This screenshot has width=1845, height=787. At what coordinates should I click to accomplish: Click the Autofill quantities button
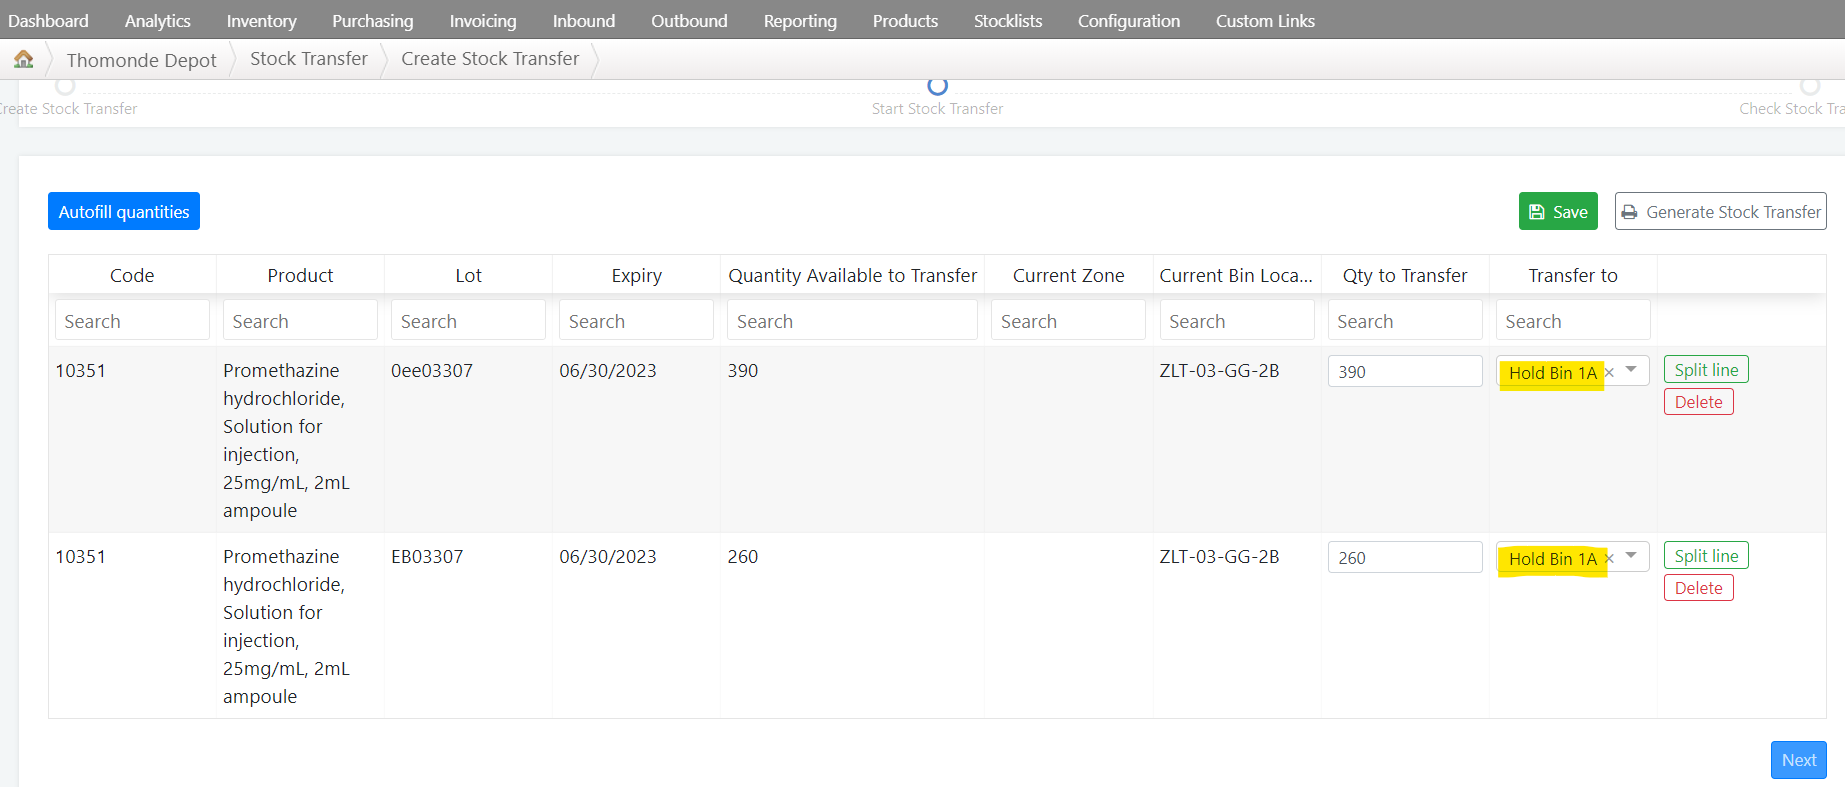tap(124, 211)
